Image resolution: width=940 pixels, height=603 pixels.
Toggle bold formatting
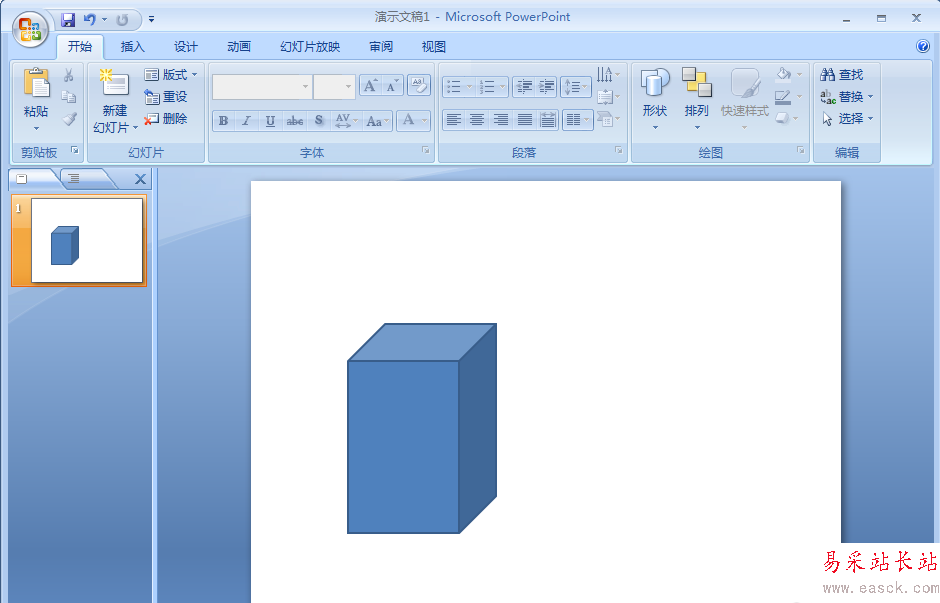tap(223, 121)
